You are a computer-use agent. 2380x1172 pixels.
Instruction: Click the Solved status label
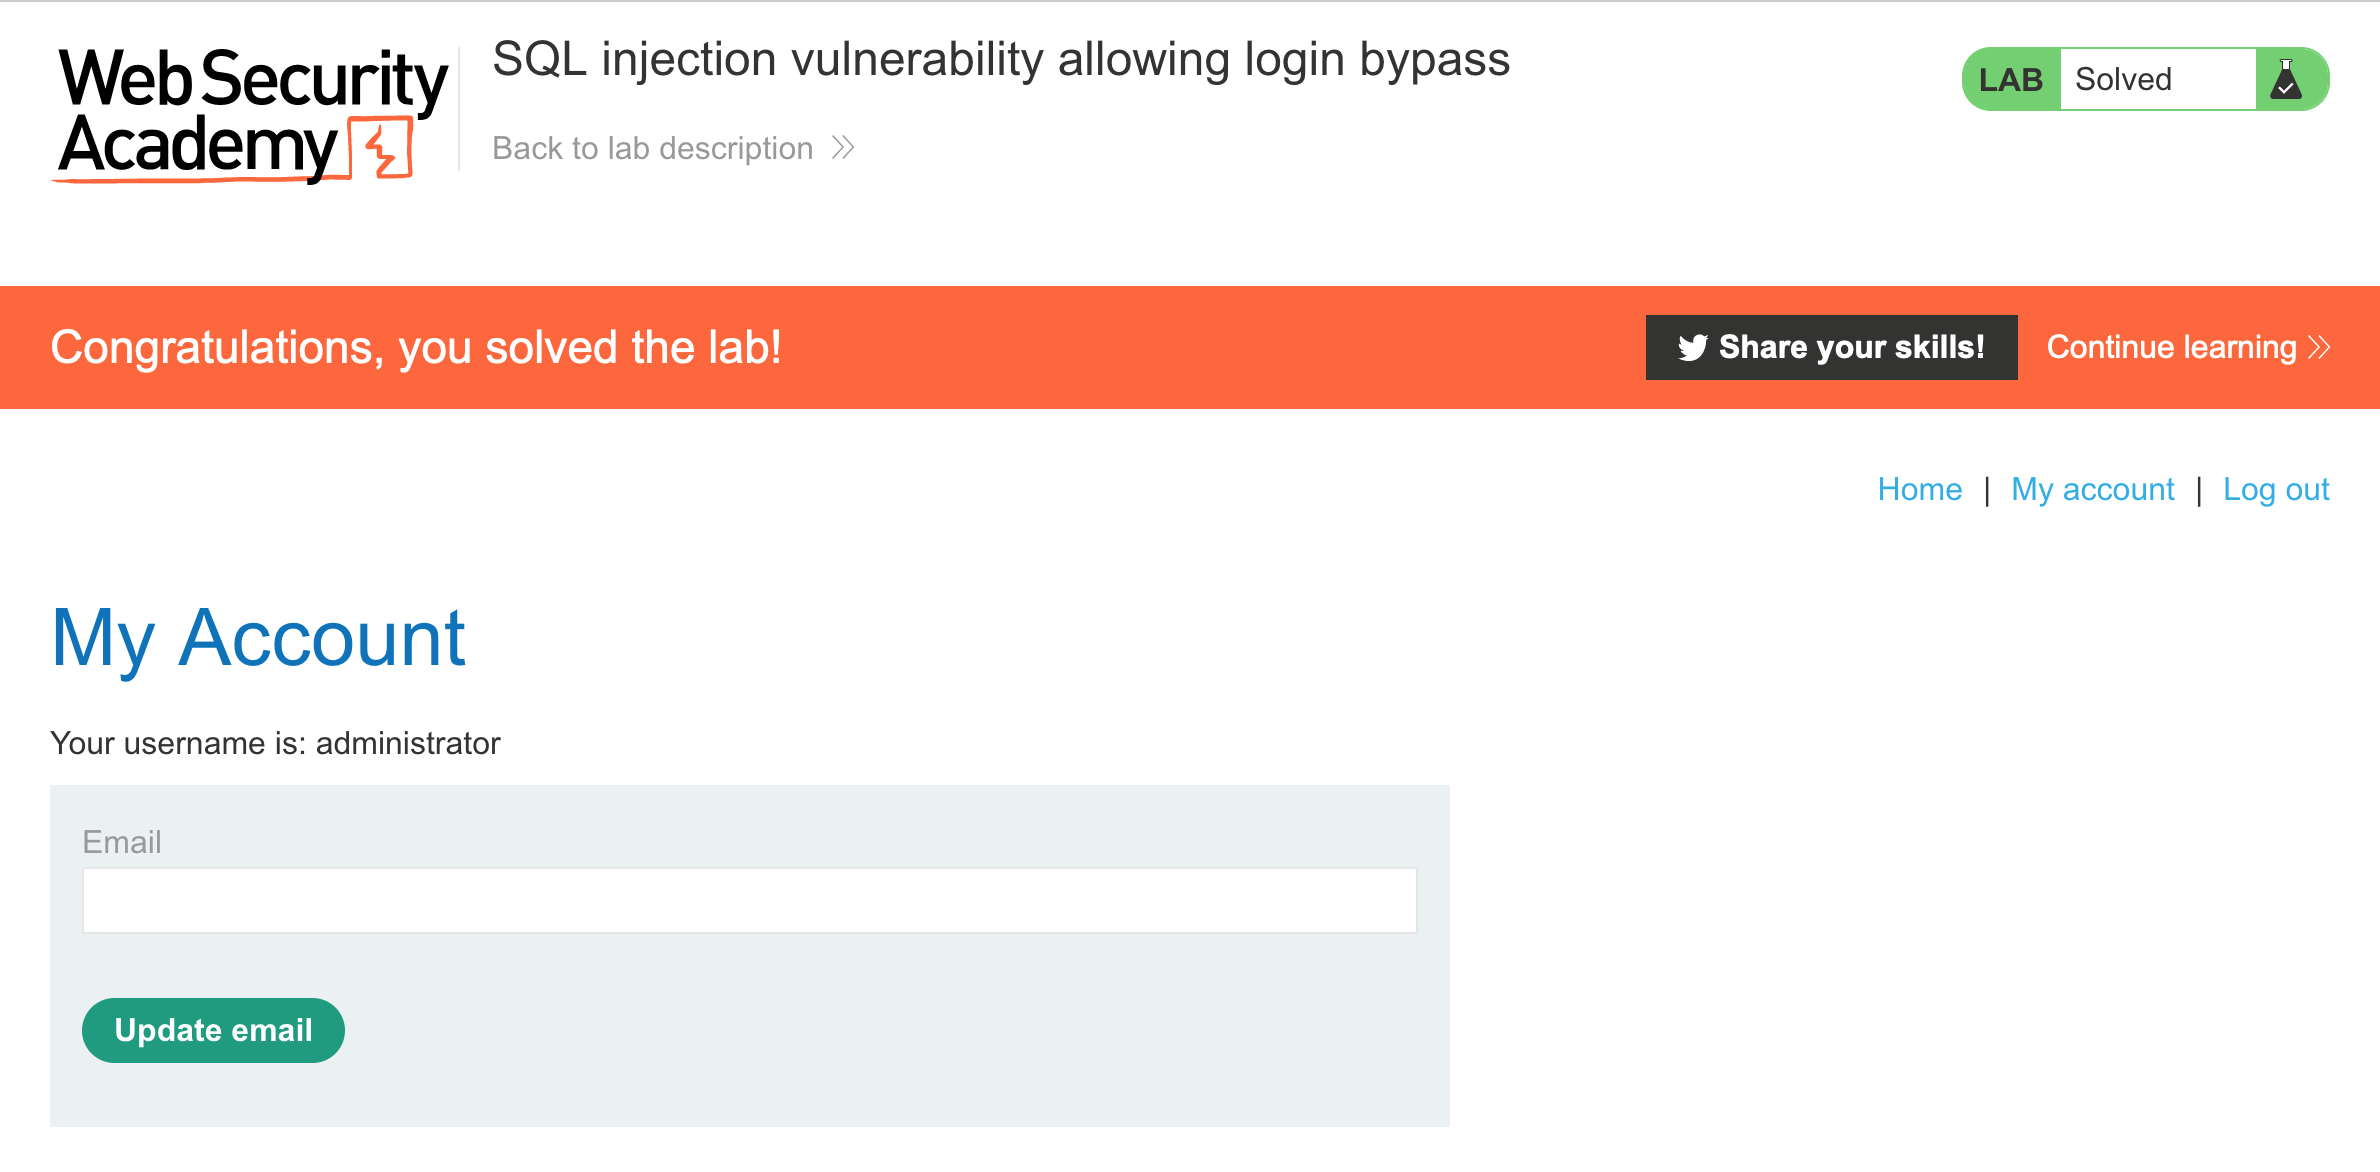pos(2123,79)
